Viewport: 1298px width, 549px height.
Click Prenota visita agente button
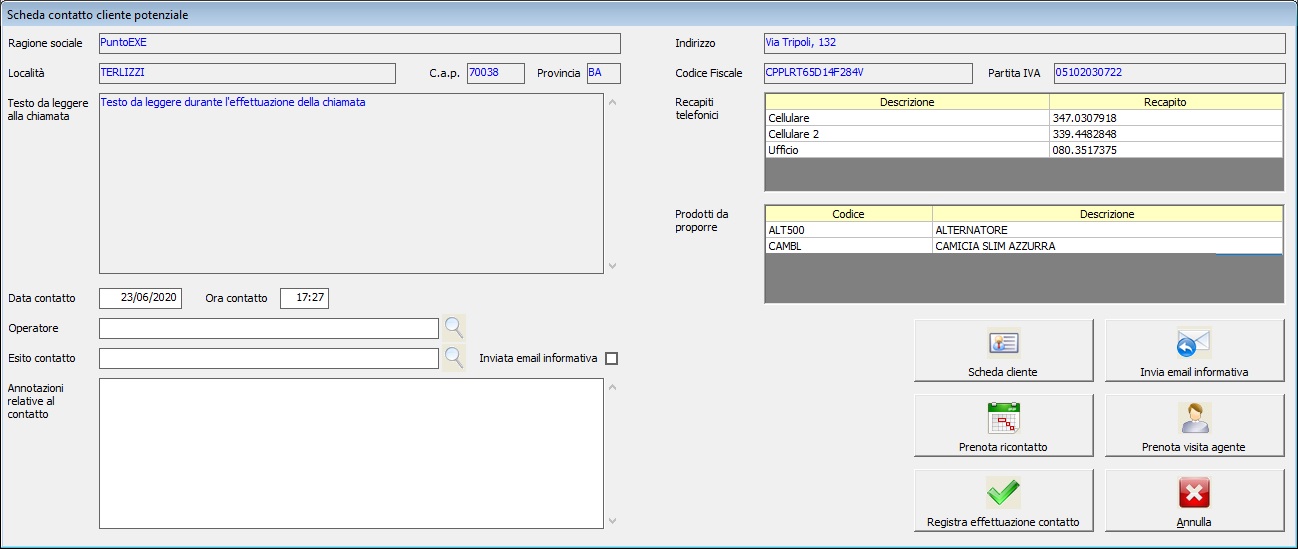[x=1194, y=426]
